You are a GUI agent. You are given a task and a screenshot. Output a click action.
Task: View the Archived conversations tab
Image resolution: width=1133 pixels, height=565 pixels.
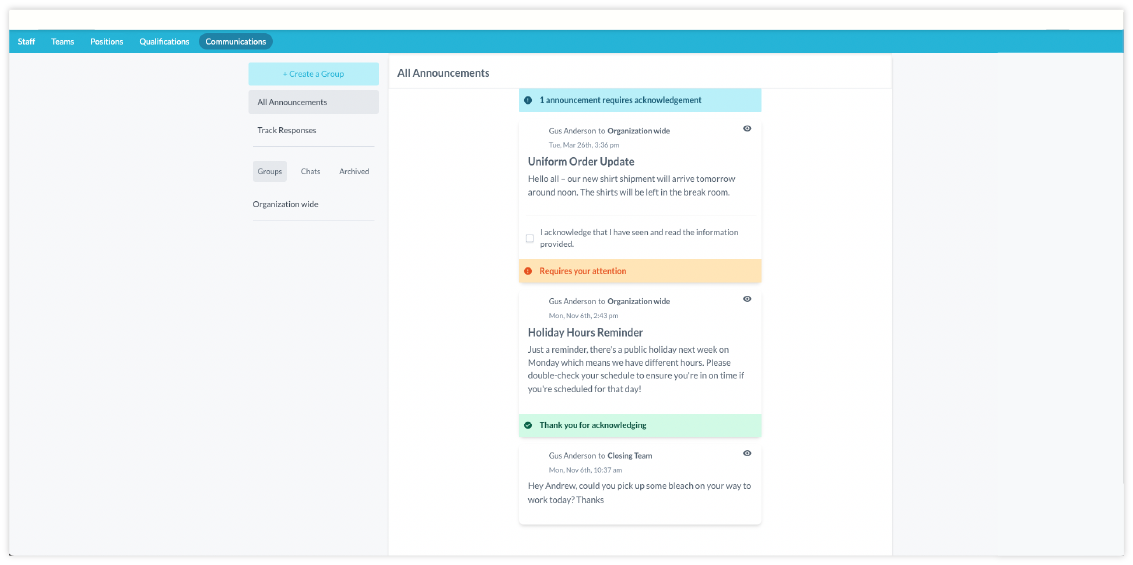click(x=354, y=172)
